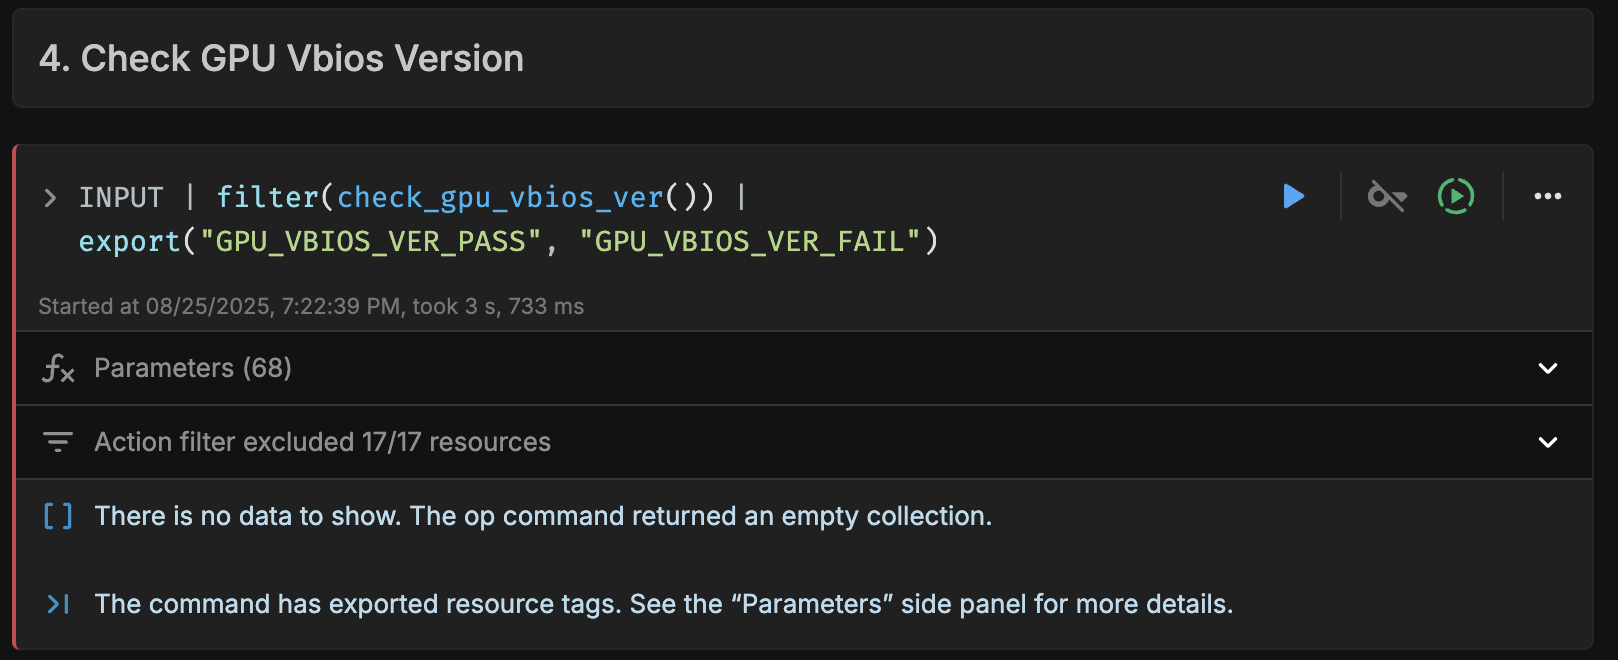Click the green circular run-all icon
The image size is (1618, 660).
[1455, 196]
